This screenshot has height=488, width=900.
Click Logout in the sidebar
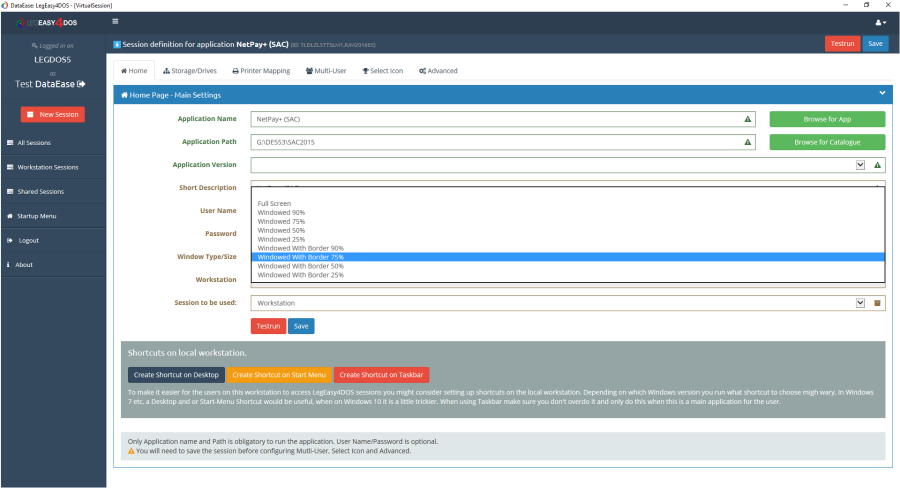53,241
